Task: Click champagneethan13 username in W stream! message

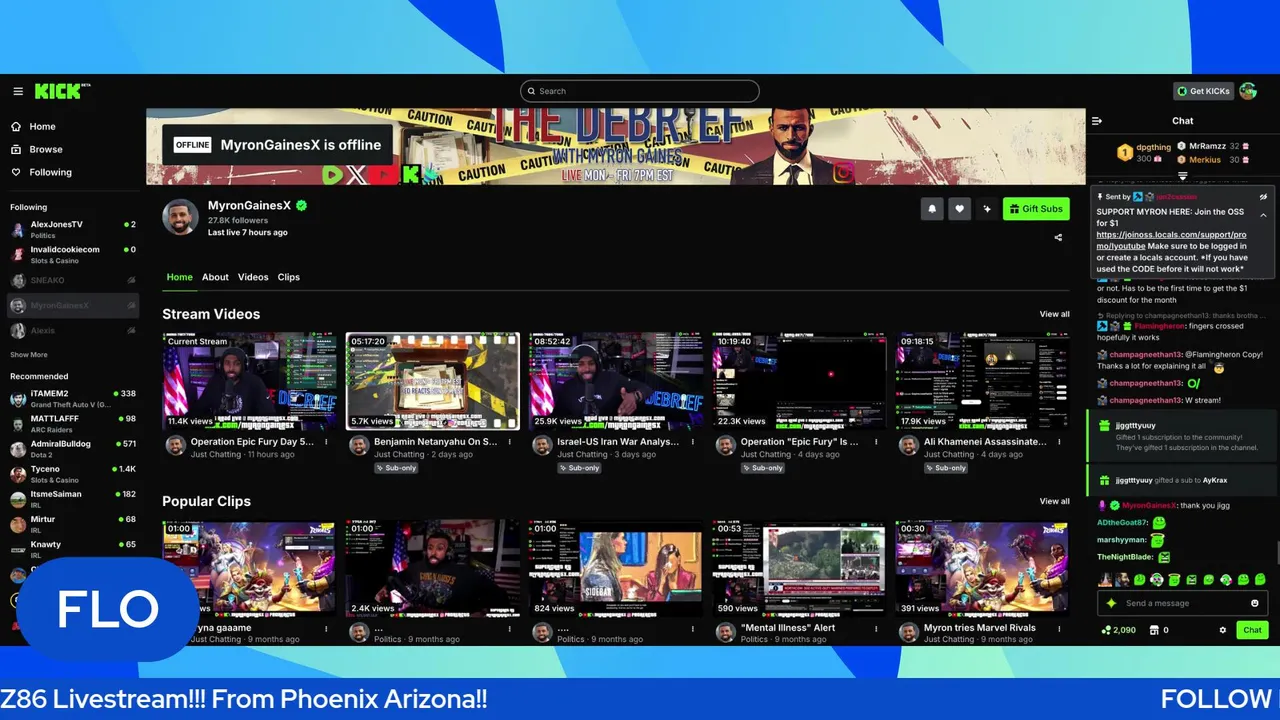Action: [1145, 400]
